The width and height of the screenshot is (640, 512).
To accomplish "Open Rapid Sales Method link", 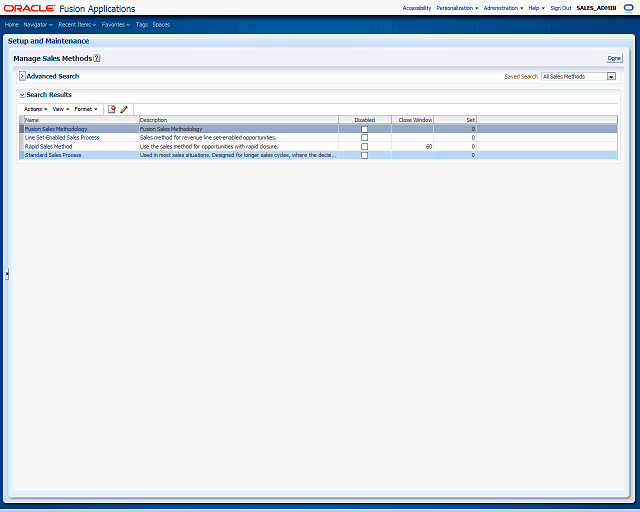I will [49, 147].
